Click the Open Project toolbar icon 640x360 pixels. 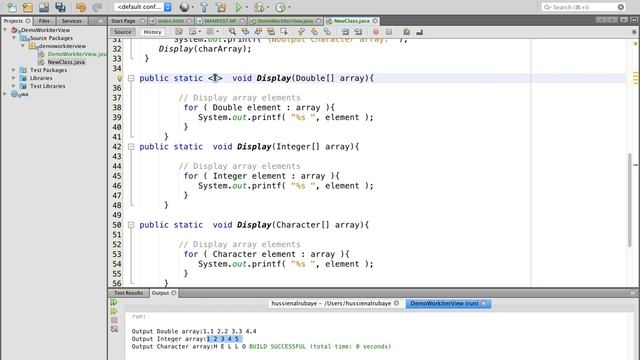44,7
